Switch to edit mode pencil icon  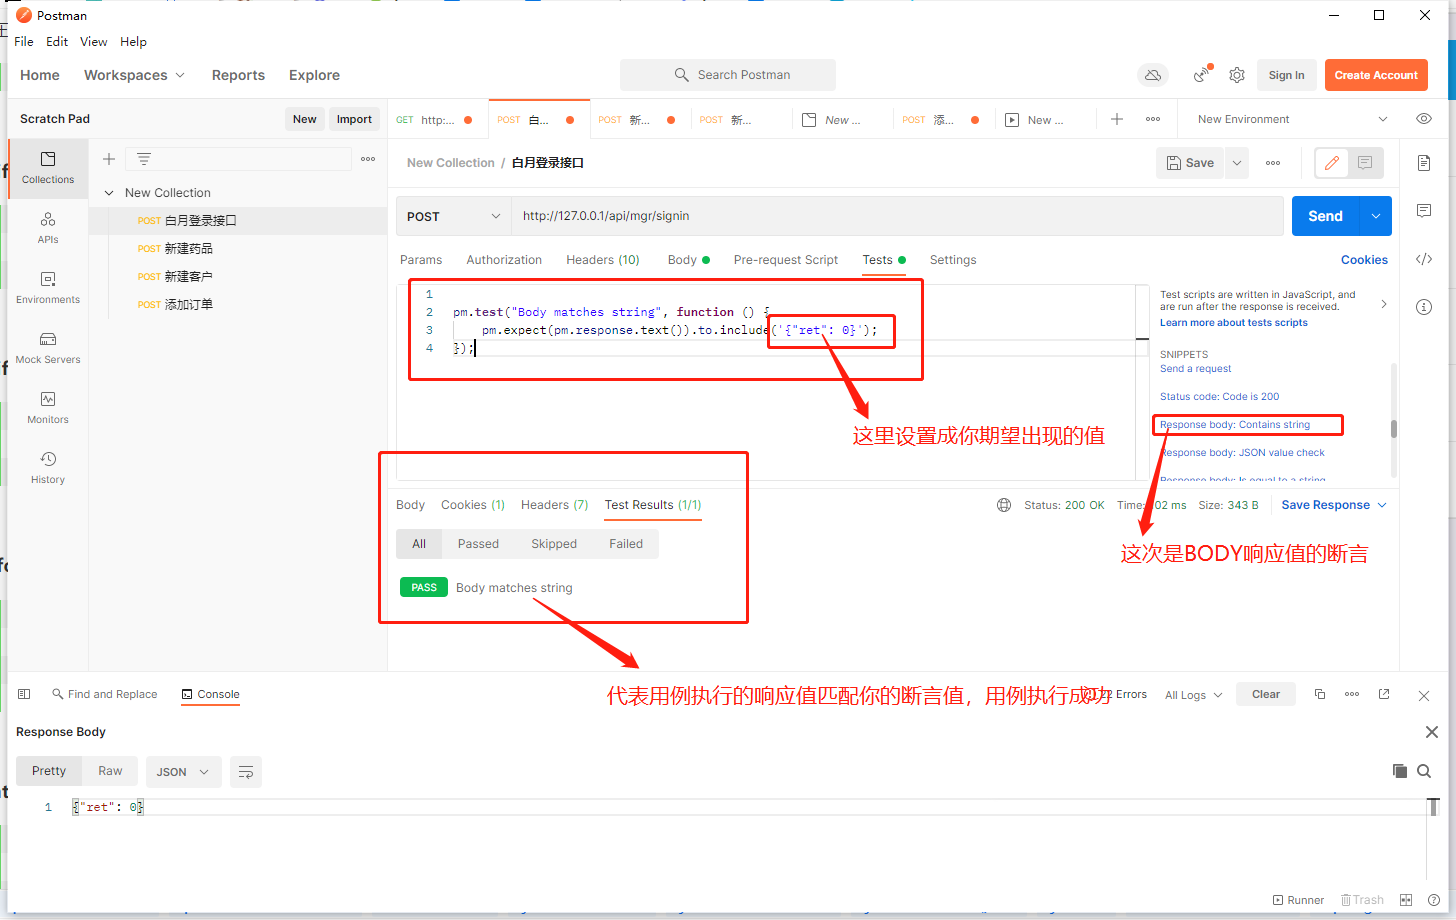pyautogui.click(x=1332, y=163)
